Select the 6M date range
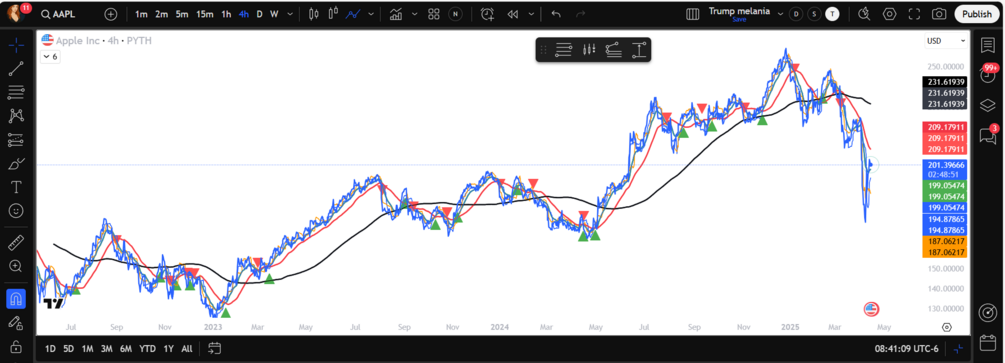Screen dimensions: 1005x363 click(x=126, y=349)
